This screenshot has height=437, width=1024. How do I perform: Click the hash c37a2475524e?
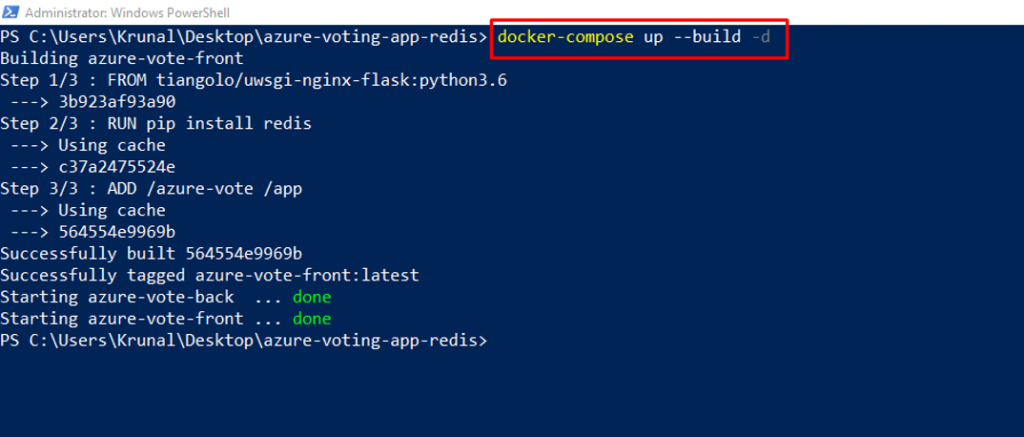(117, 167)
